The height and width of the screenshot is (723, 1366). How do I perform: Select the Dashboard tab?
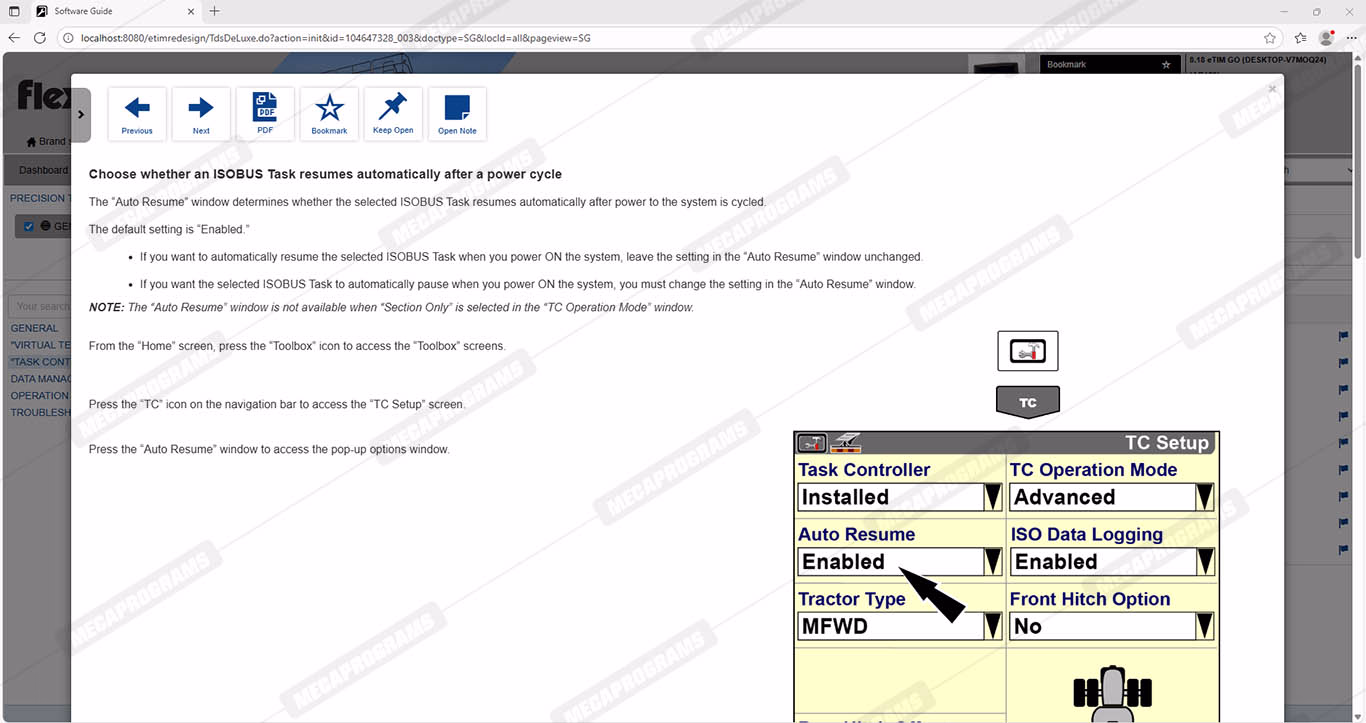tap(42, 170)
